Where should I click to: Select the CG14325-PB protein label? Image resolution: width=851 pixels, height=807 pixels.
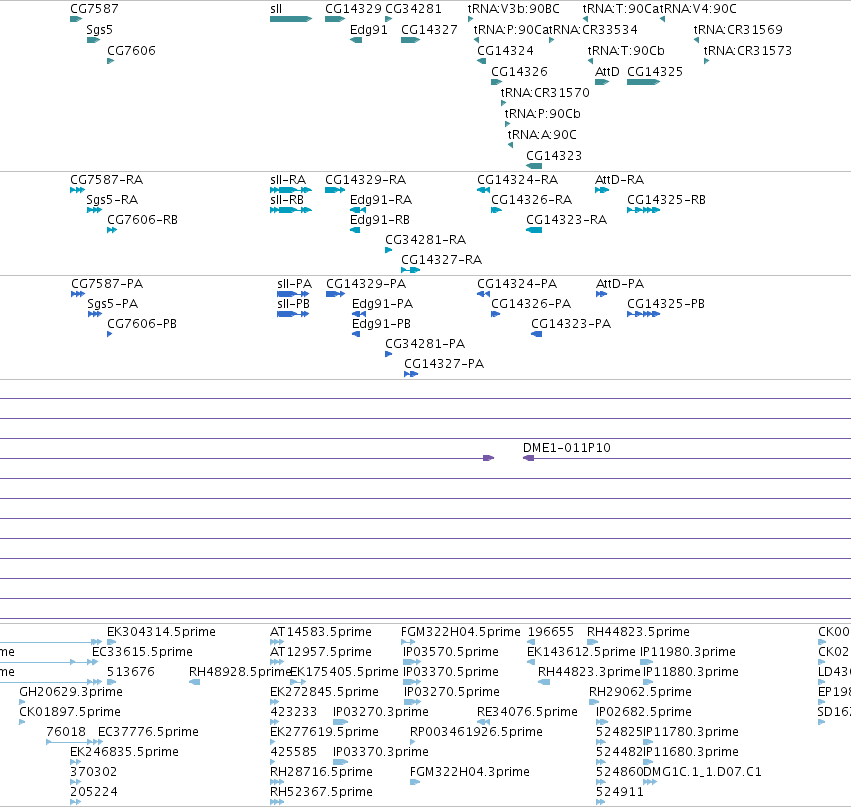coord(666,304)
